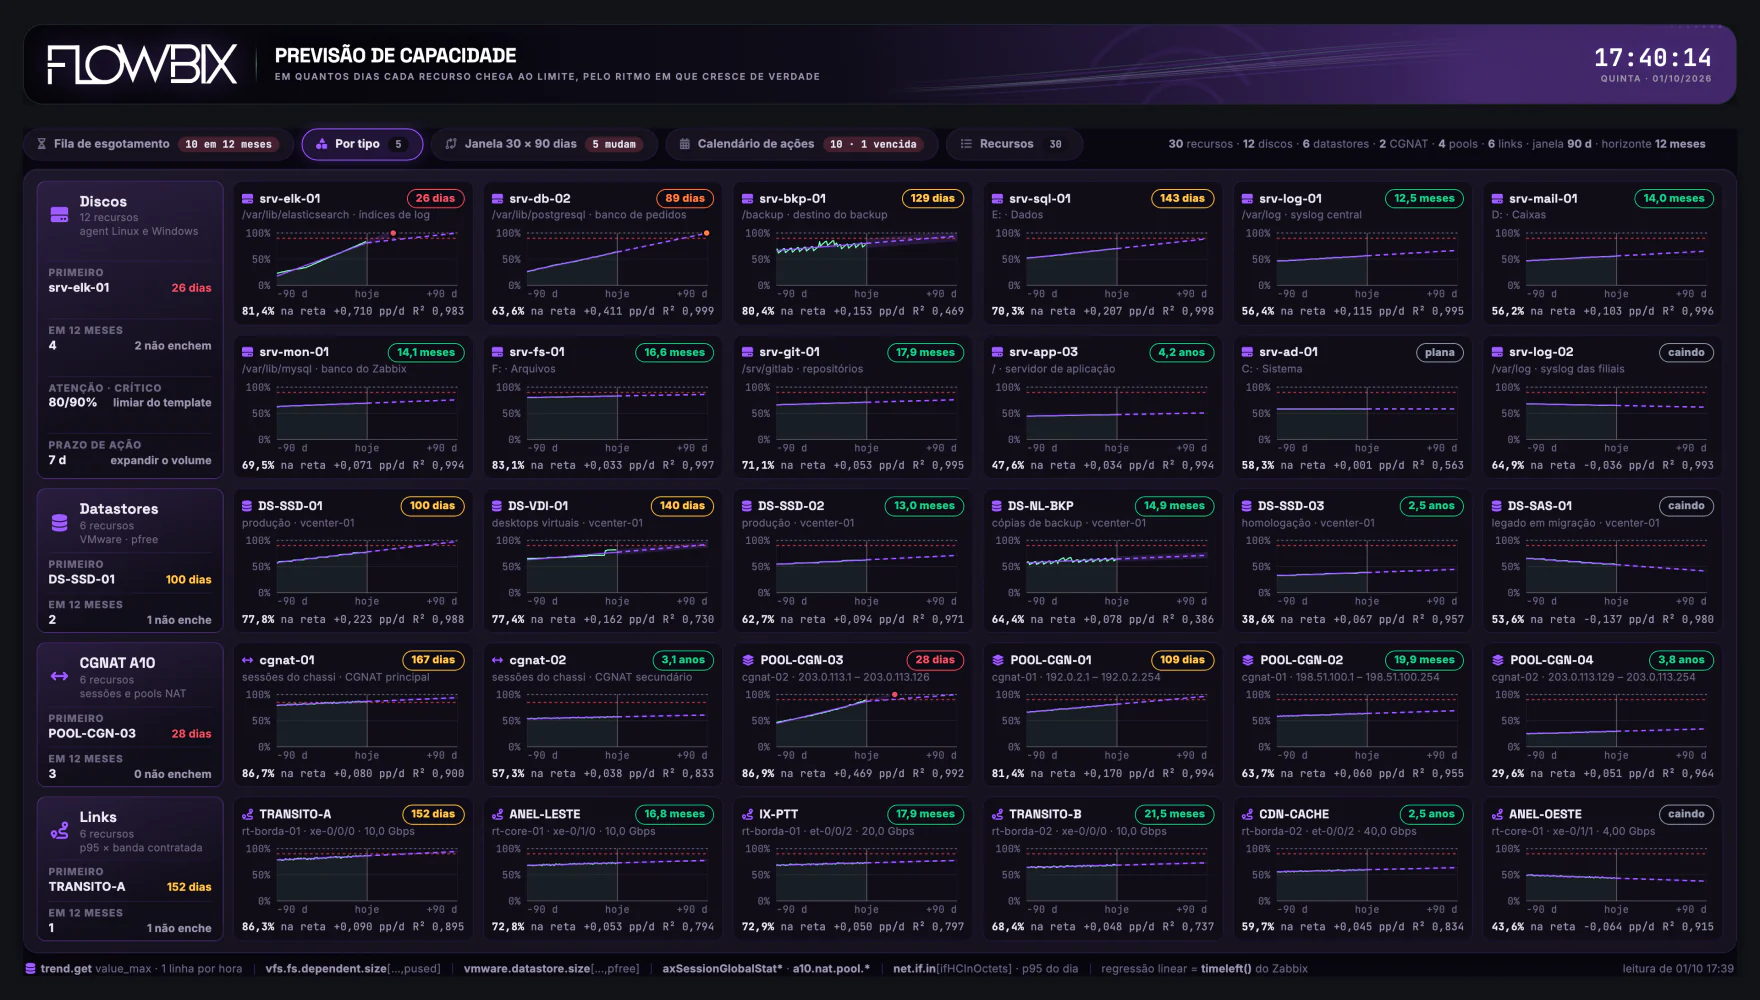Click the Flowbix logo
The height and width of the screenshot is (1000, 1760).
pos(142,64)
